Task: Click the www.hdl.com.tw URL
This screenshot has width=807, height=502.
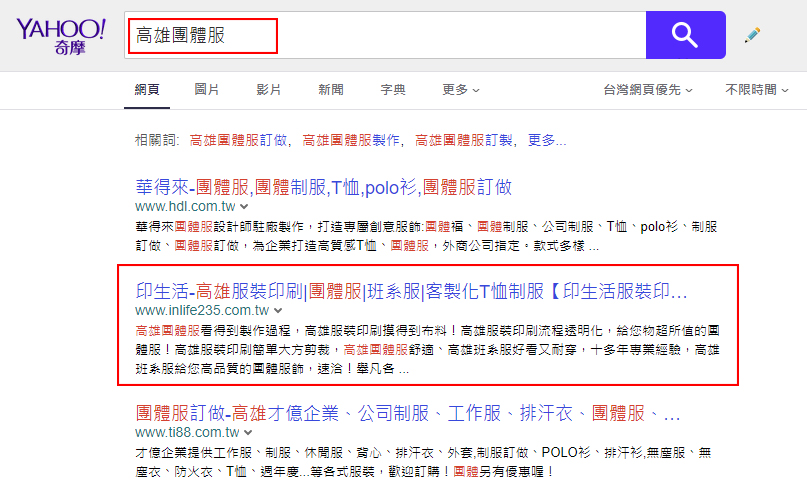Action: (185, 206)
